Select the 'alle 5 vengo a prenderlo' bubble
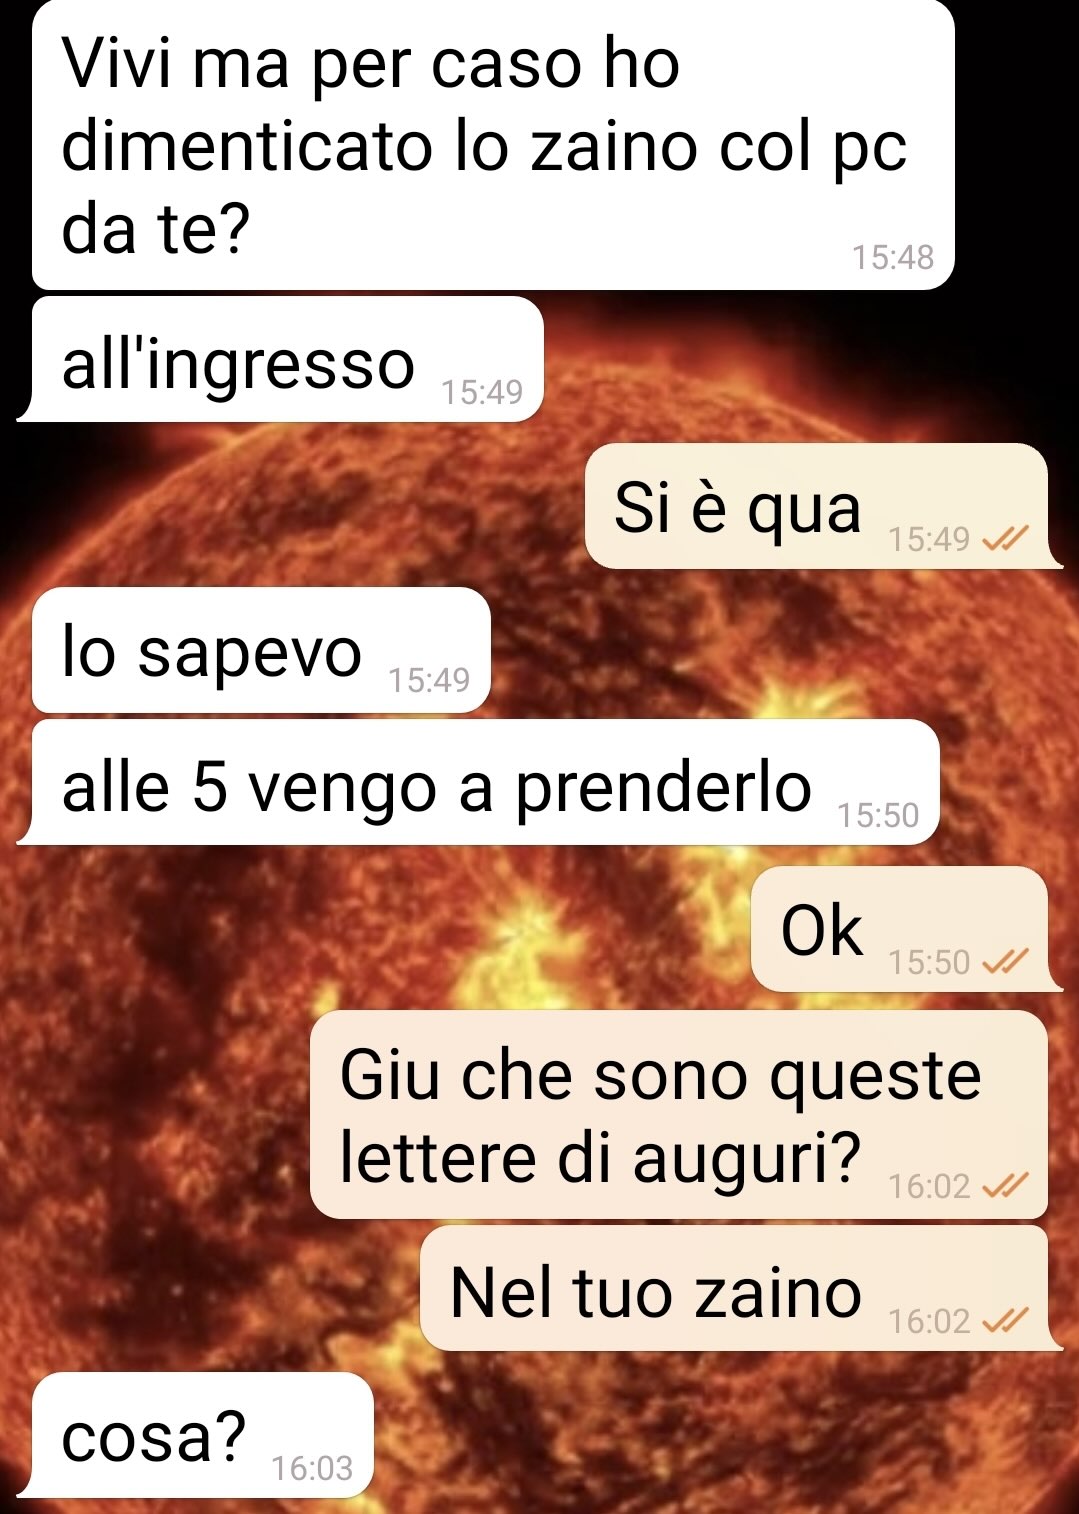 (x=479, y=782)
